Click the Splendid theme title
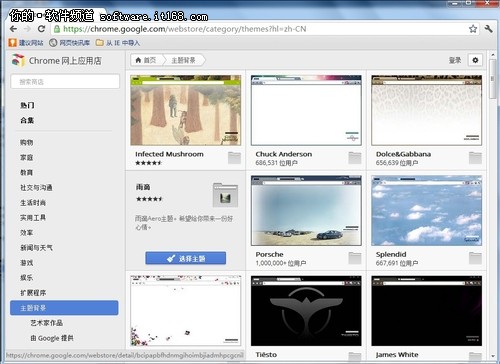 (391, 254)
